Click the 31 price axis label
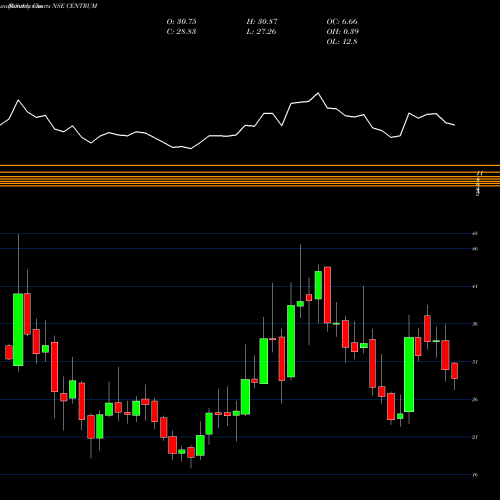Screen dimensions: 500x500 pos(475,362)
